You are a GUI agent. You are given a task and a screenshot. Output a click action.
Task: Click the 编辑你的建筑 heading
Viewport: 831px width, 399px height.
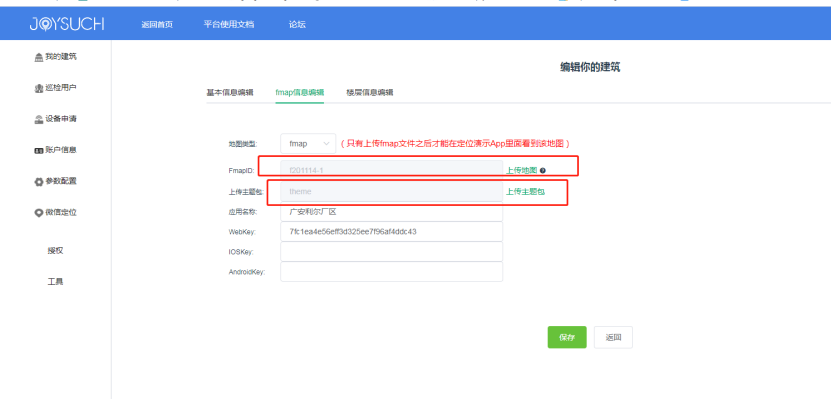click(x=590, y=67)
